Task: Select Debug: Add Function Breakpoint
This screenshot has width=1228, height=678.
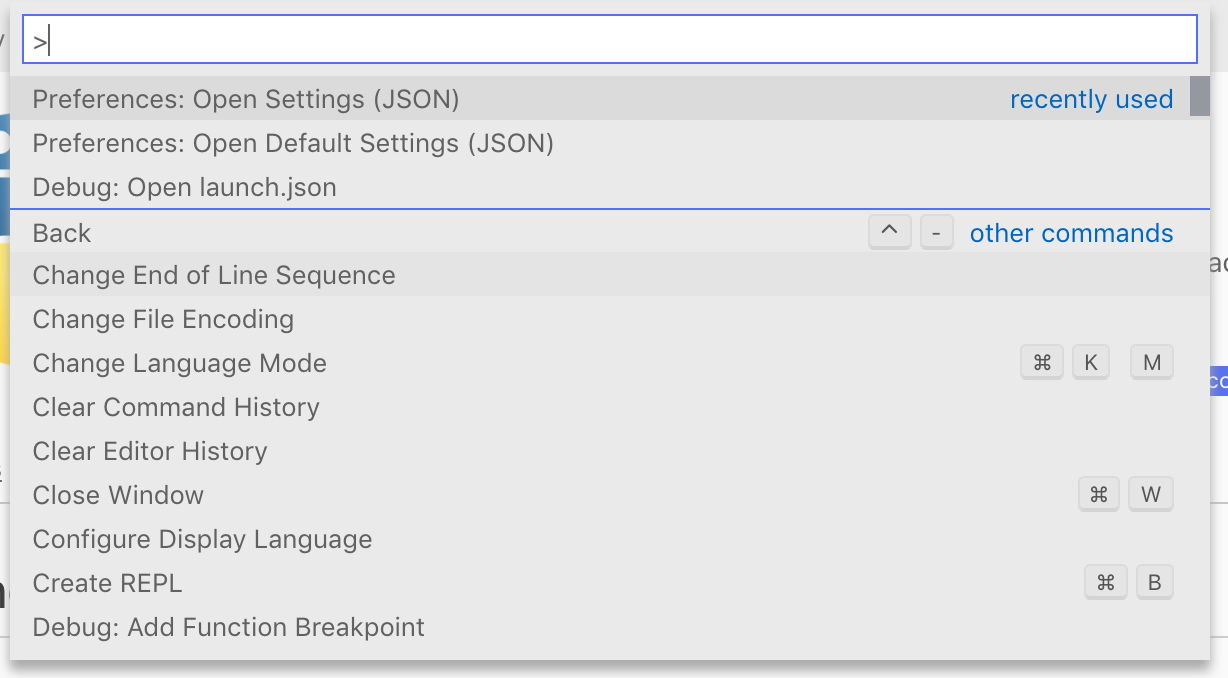Action: click(229, 628)
